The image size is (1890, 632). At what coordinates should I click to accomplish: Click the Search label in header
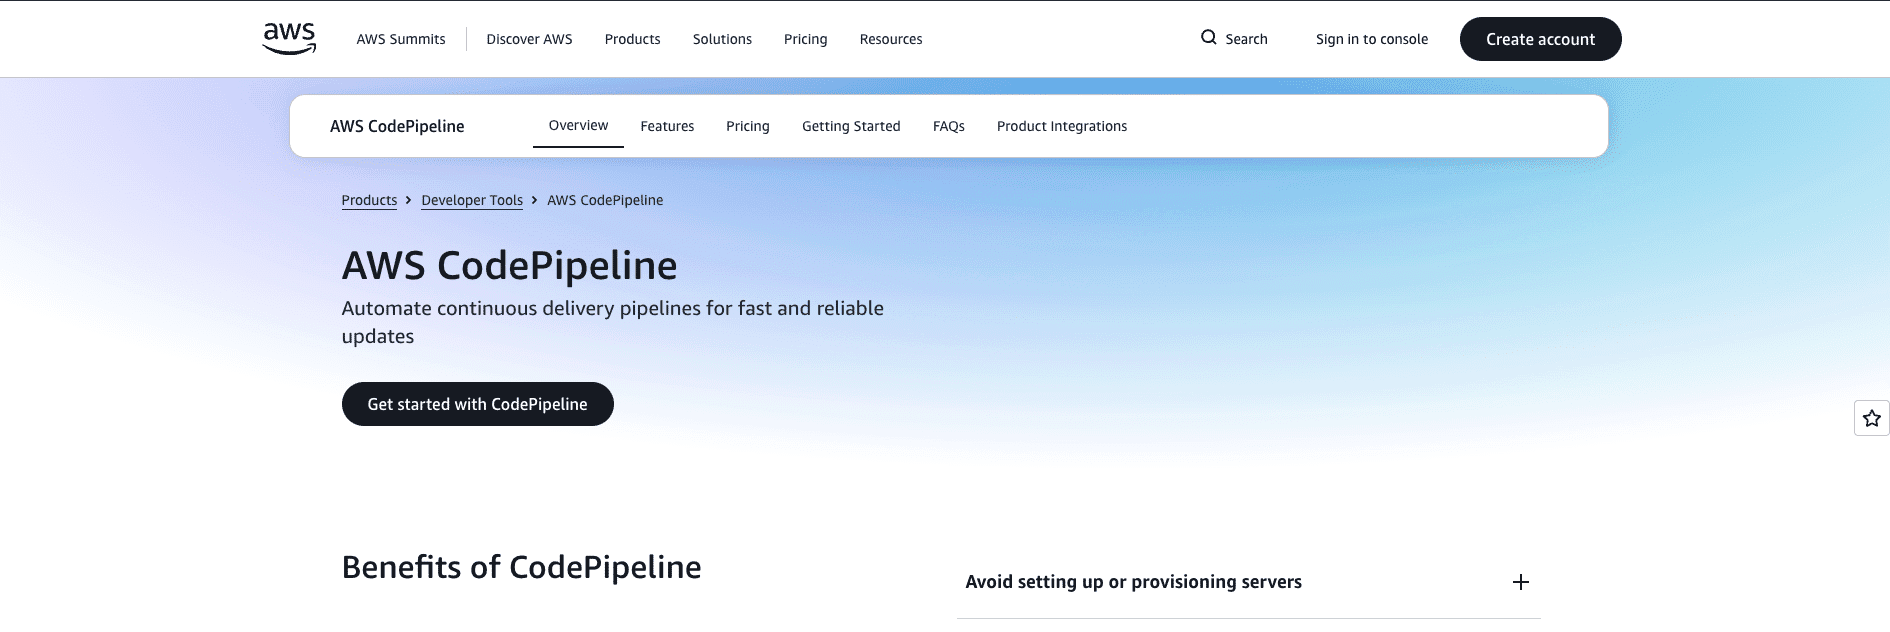point(1246,39)
